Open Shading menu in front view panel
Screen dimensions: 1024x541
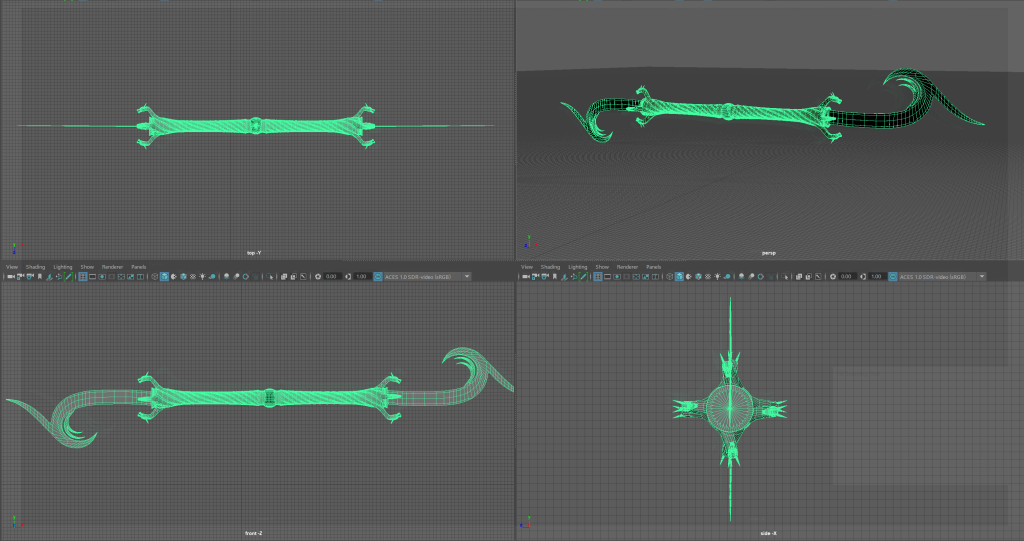coord(35,267)
